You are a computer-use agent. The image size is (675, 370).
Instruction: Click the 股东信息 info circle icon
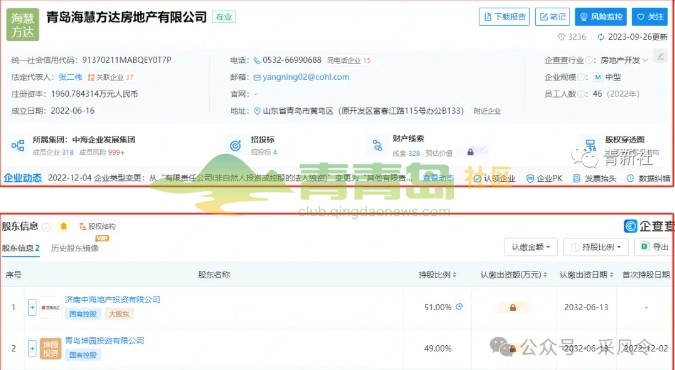46,227
